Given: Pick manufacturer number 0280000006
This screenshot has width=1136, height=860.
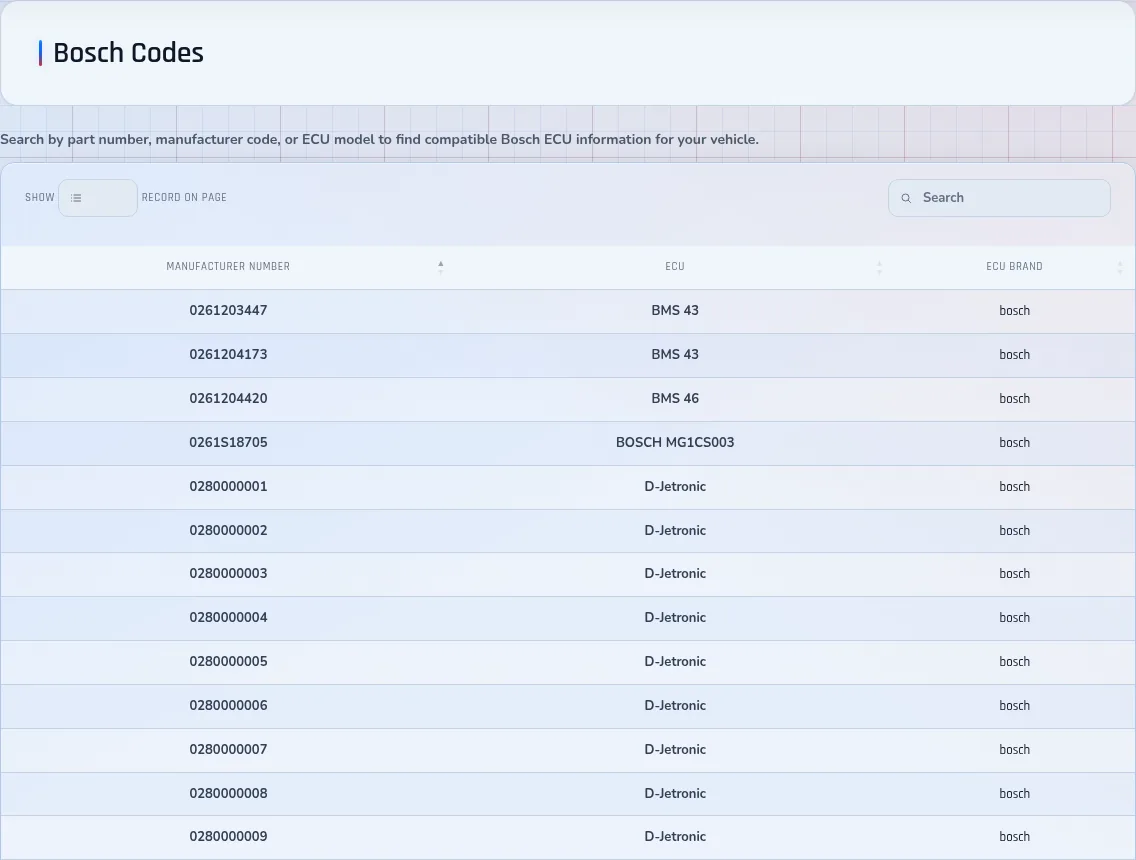Looking at the screenshot, I should (228, 706).
